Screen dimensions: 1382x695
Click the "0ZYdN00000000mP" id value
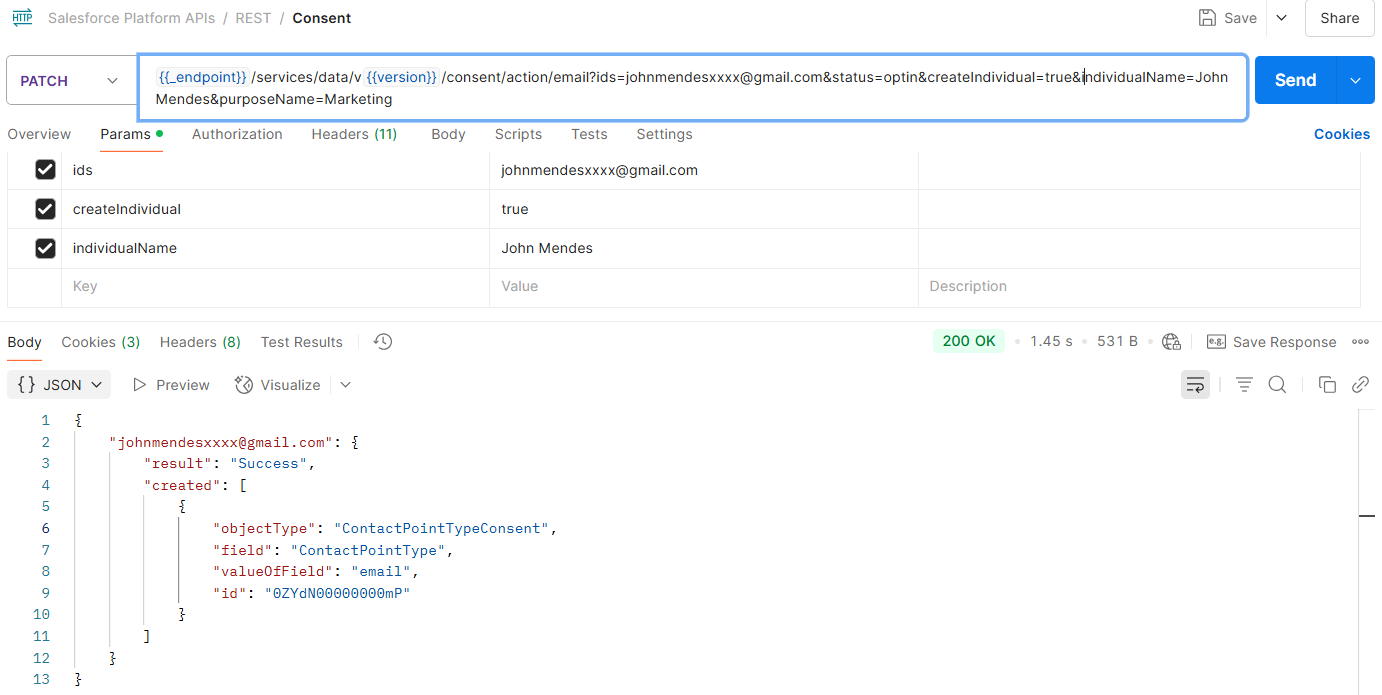(x=337, y=593)
